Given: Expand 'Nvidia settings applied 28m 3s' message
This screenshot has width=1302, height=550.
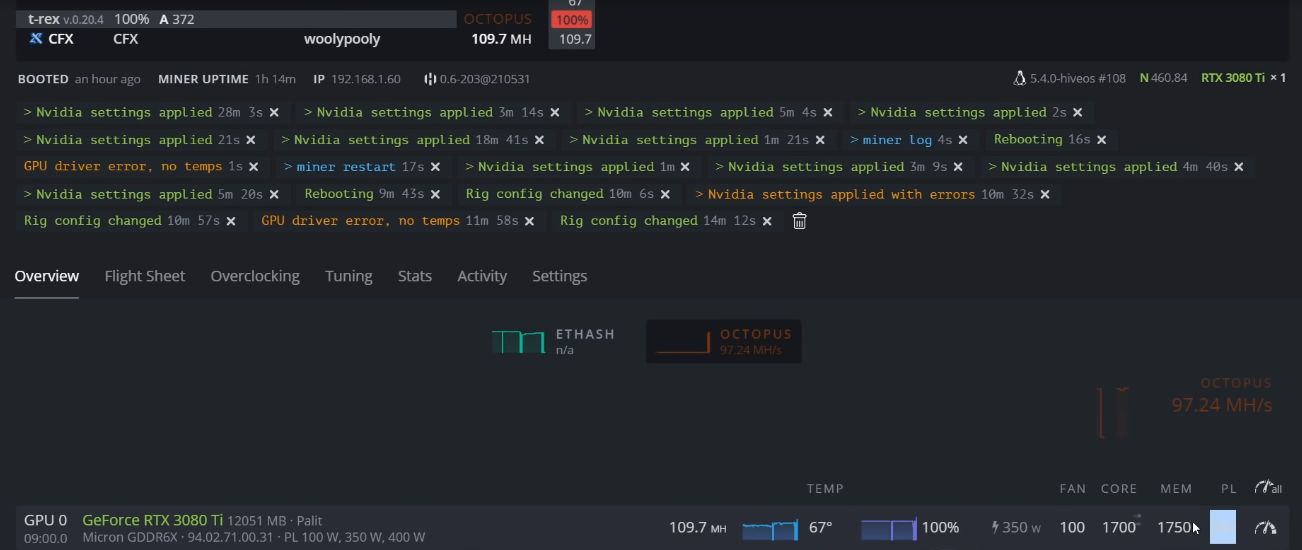Looking at the screenshot, I should click(x=143, y=113).
